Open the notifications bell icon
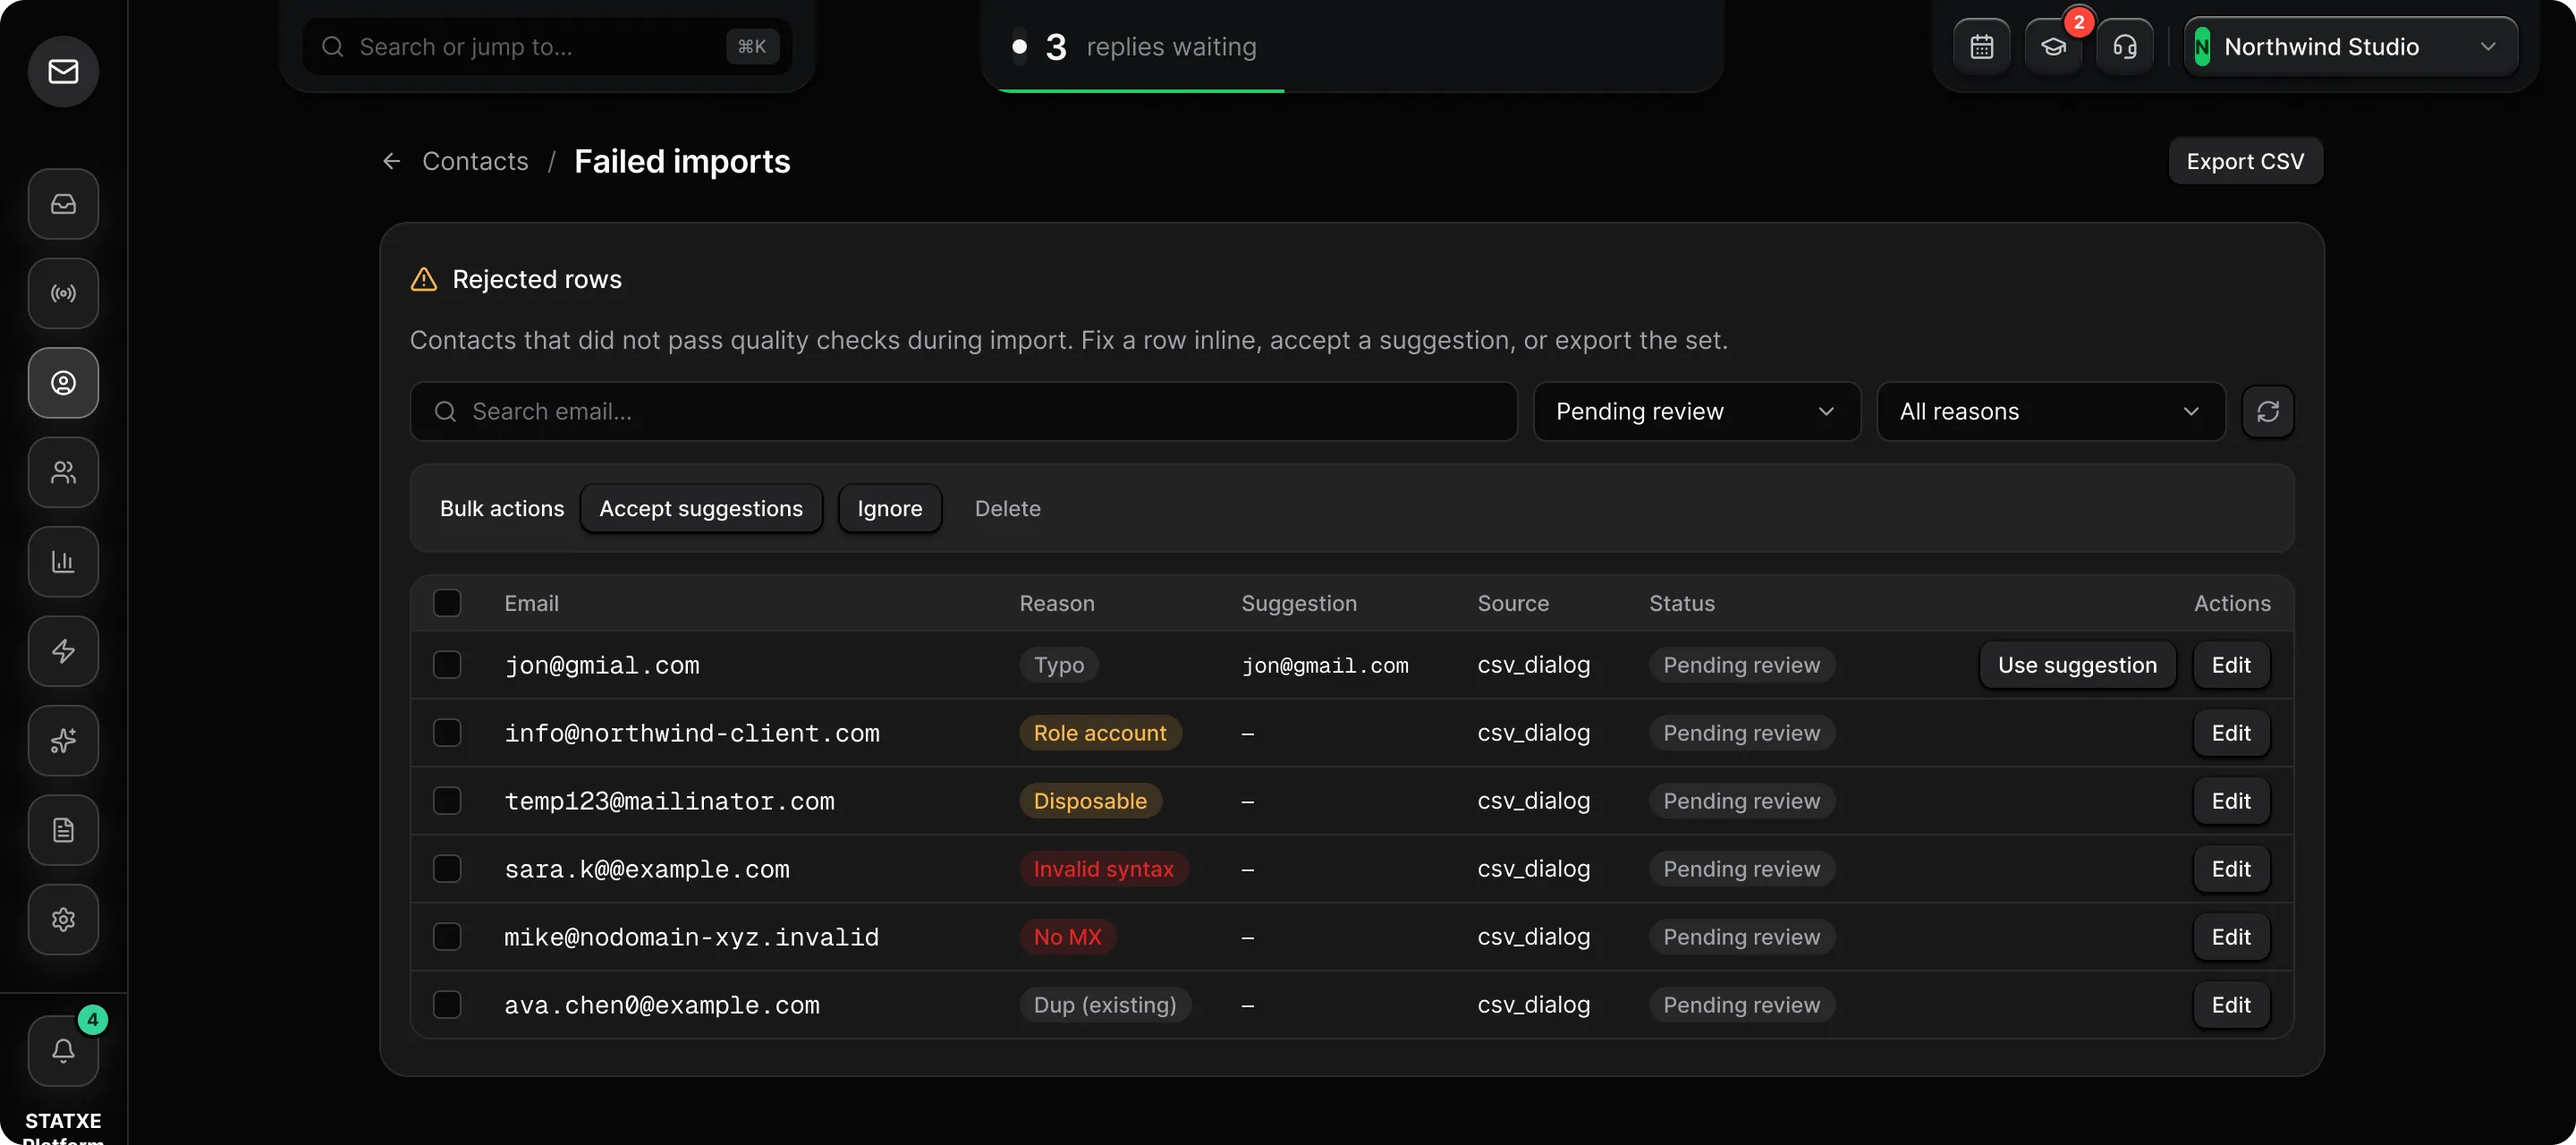 (x=63, y=1051)
